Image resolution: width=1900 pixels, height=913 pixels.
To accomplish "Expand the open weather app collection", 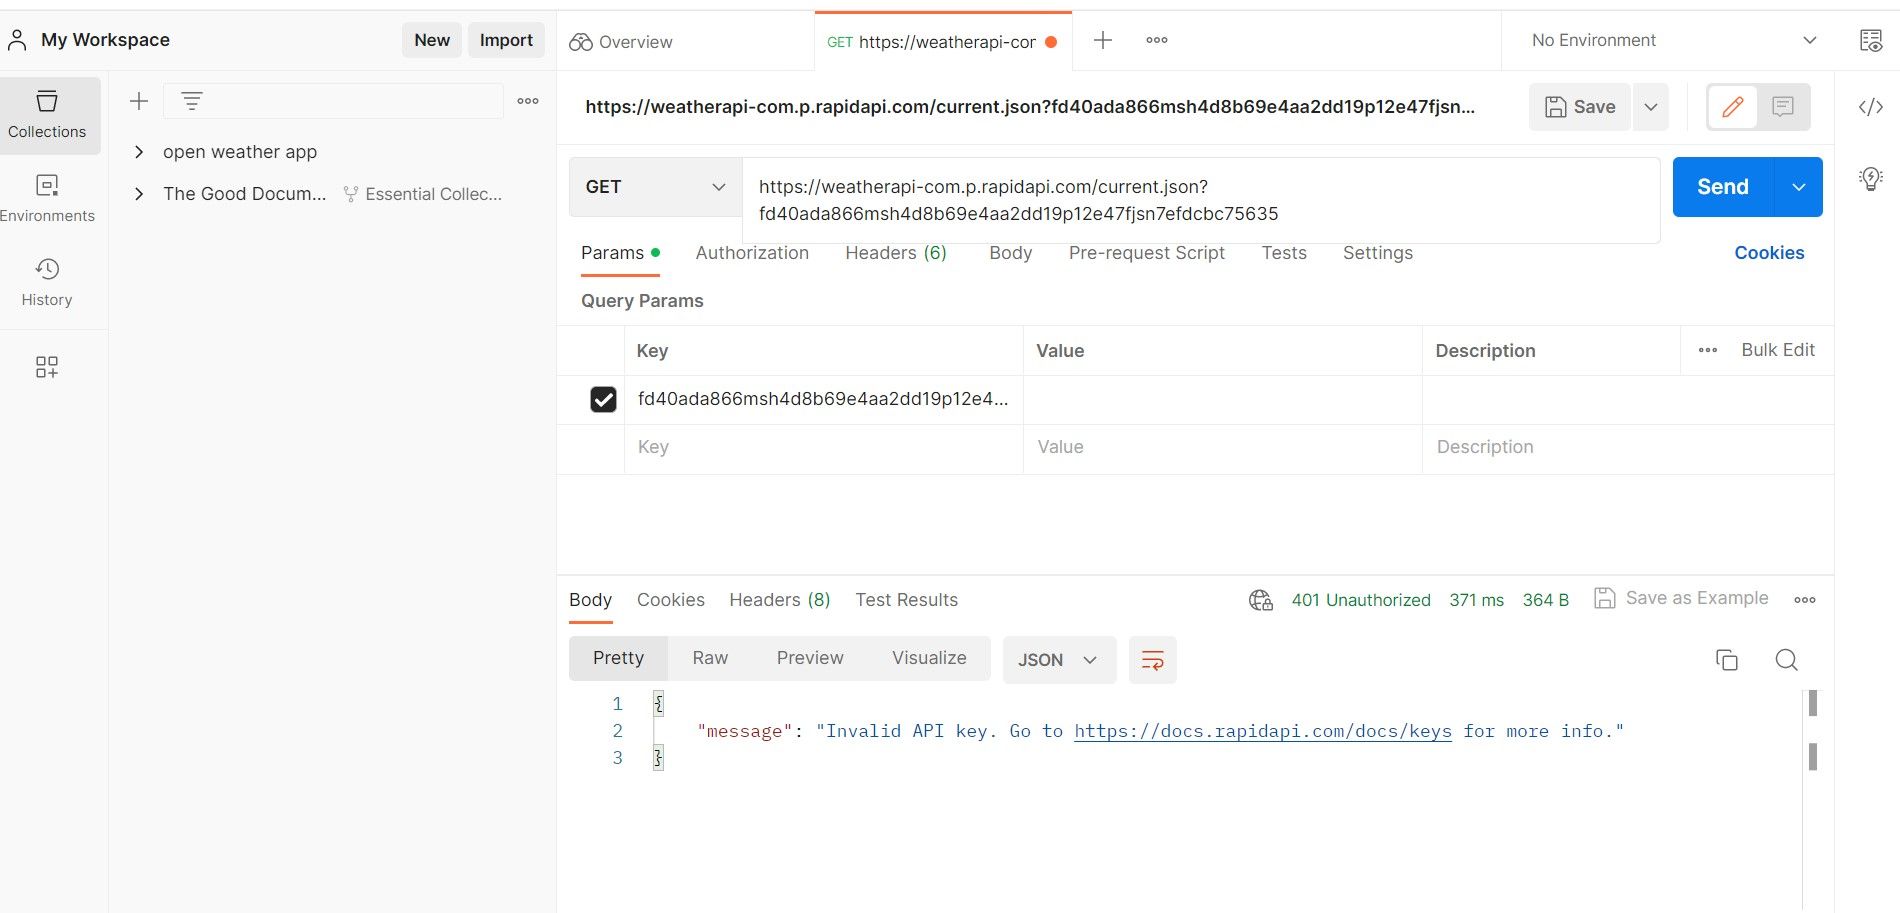I will pos(139,152).
